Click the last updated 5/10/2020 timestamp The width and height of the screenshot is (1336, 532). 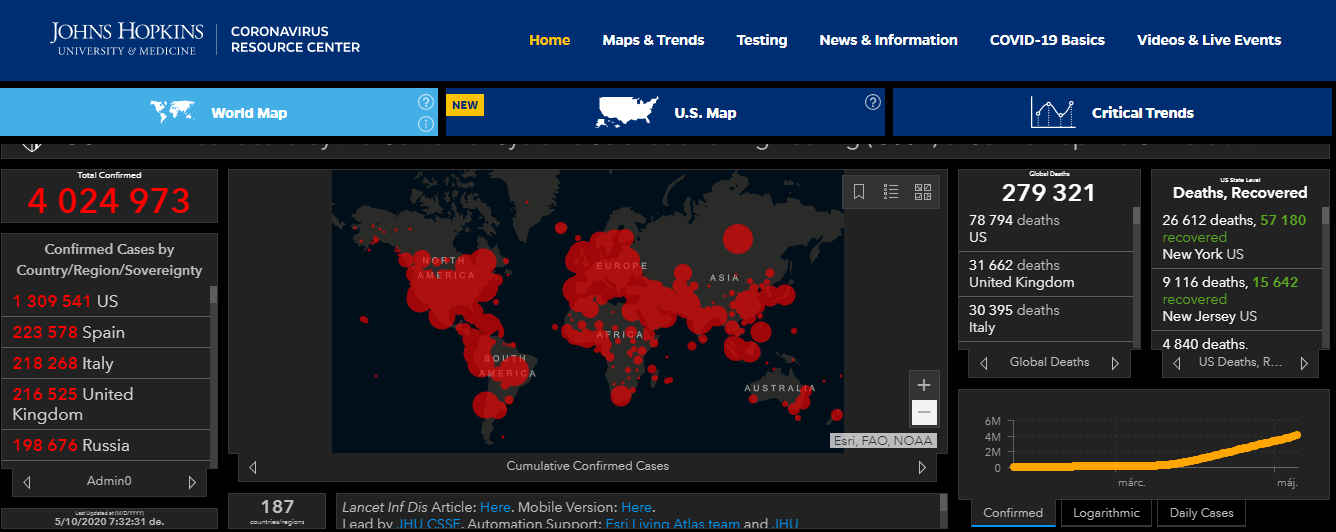pos(109,520)
